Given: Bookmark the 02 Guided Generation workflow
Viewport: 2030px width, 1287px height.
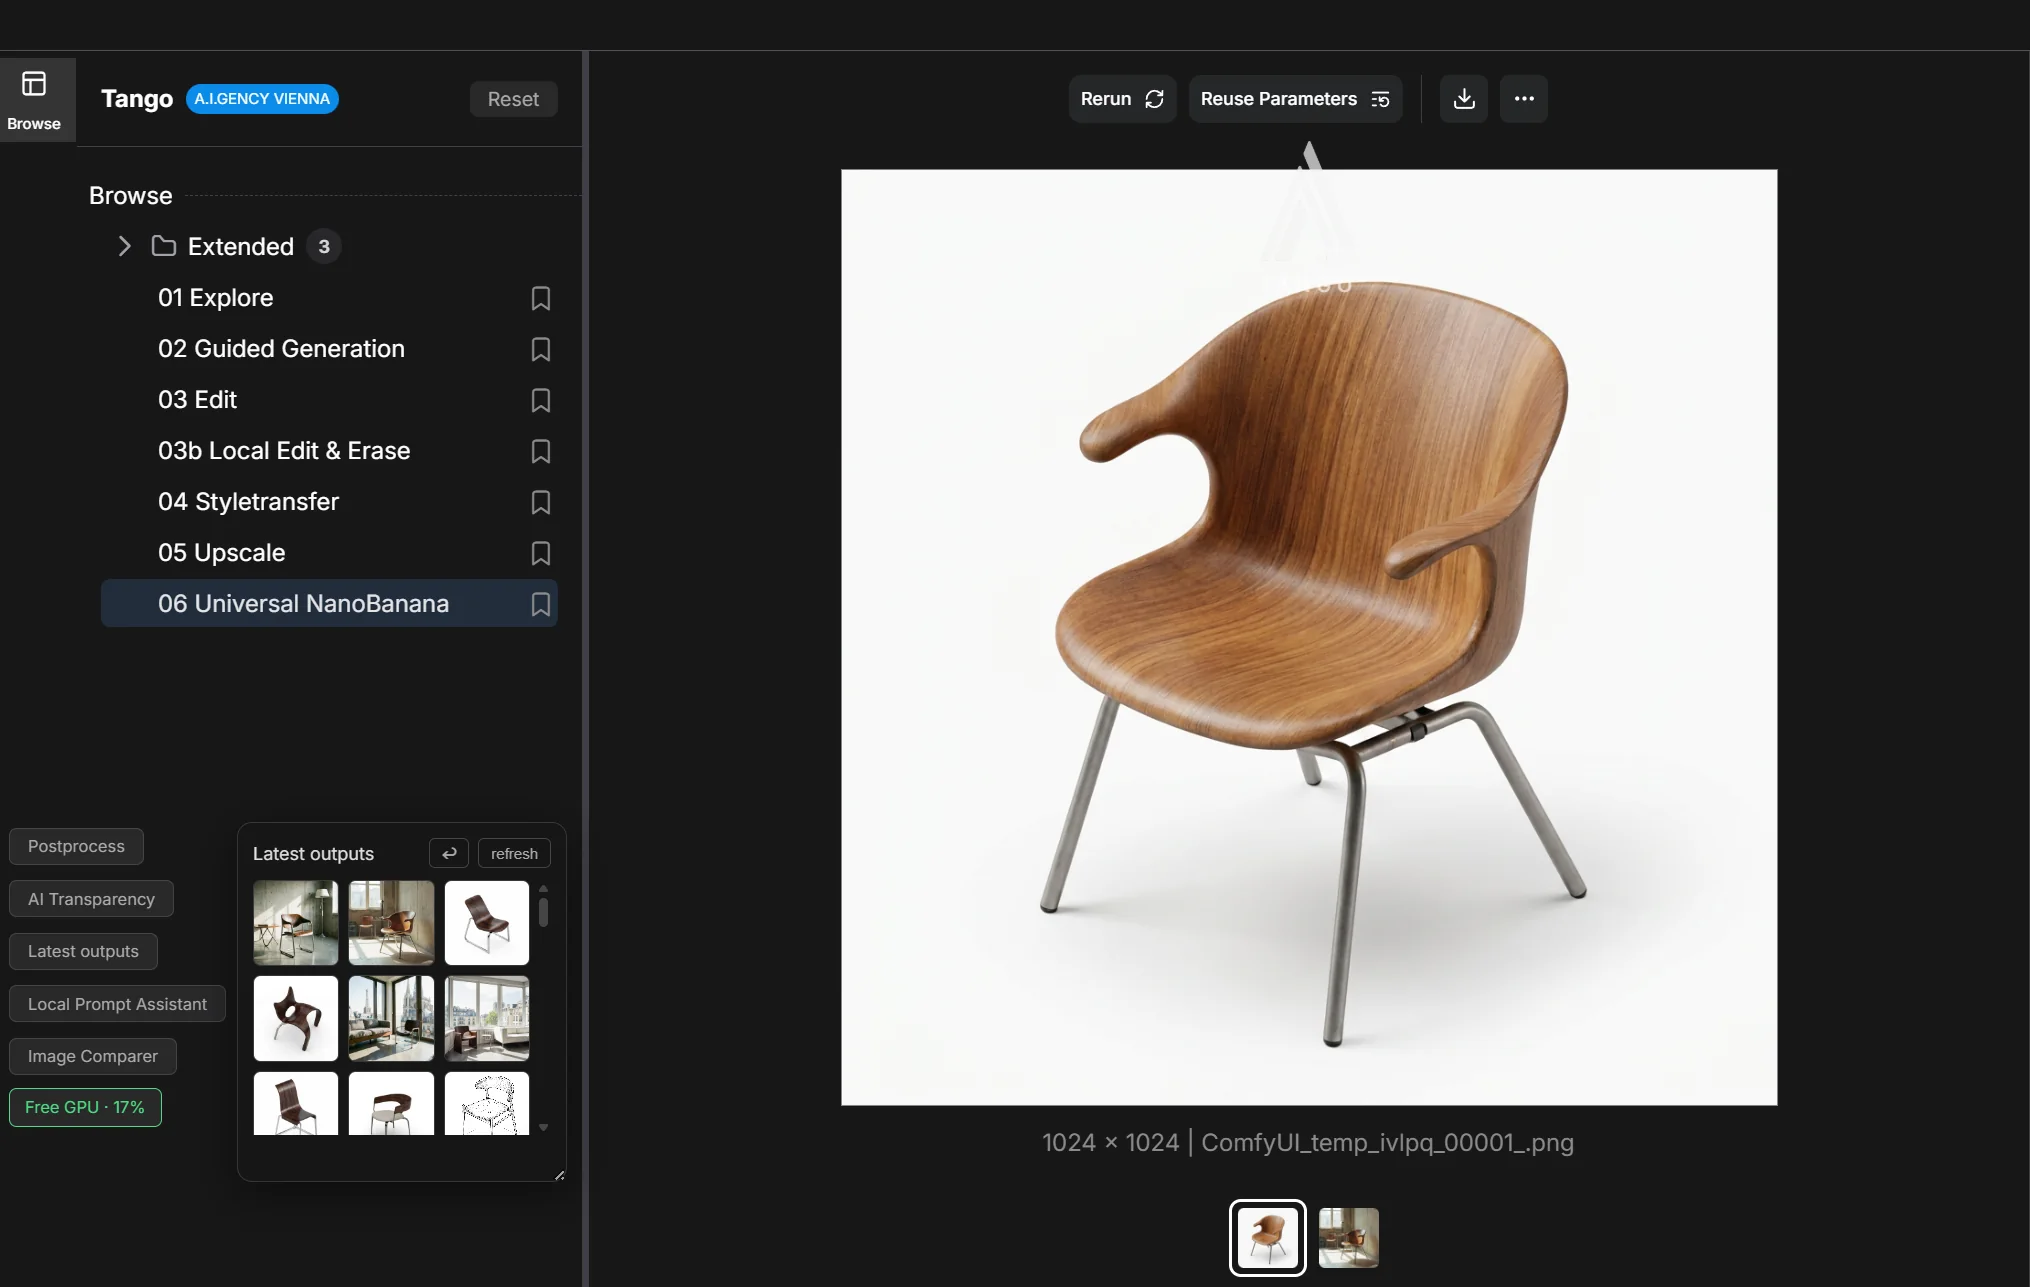Looking at the screenshot, I should click(x=540, y=349).
